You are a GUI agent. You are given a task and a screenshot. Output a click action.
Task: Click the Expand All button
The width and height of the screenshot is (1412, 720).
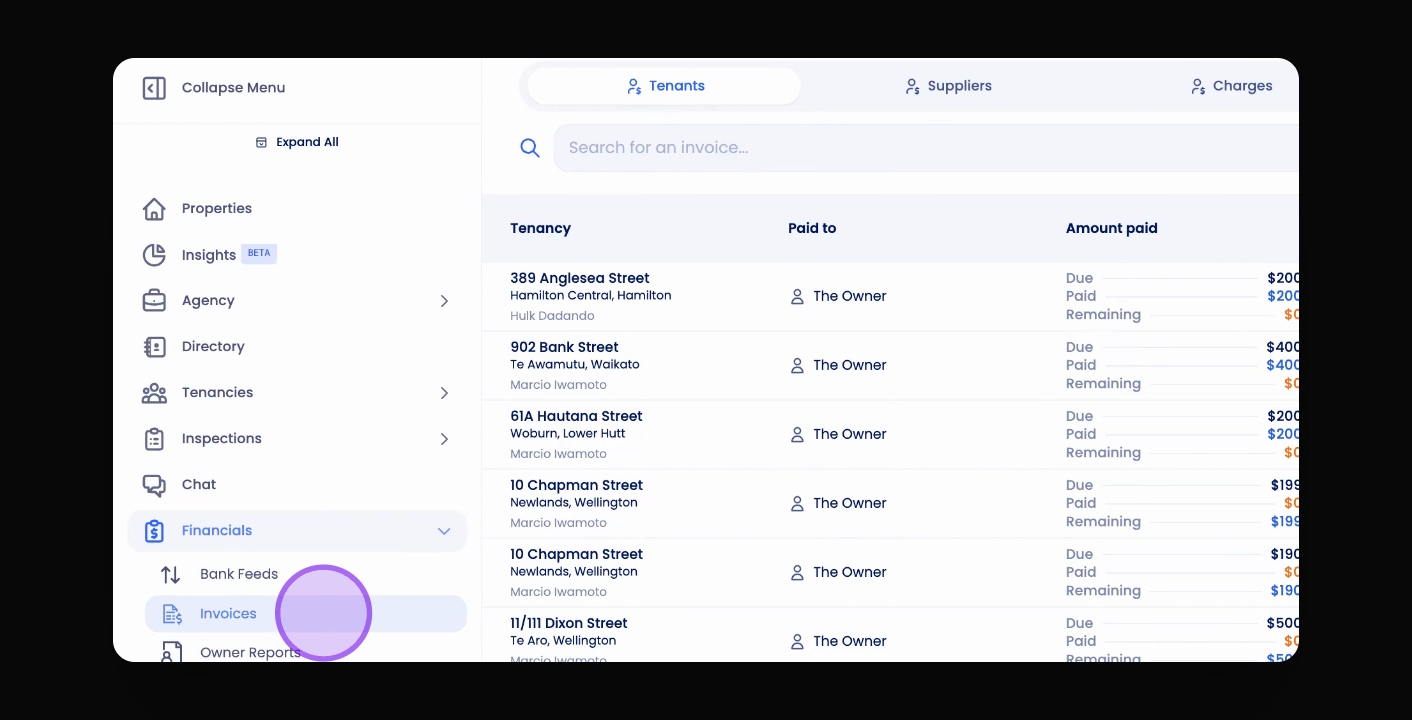coord(297,142)
